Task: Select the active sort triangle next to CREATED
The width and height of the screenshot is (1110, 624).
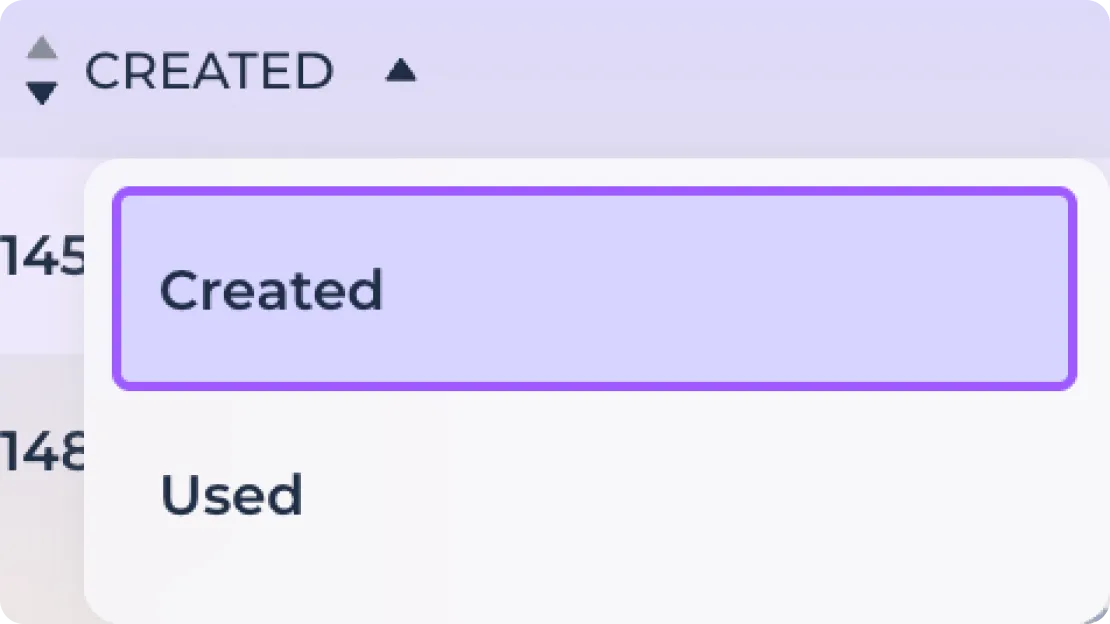Action: point(401,70)
